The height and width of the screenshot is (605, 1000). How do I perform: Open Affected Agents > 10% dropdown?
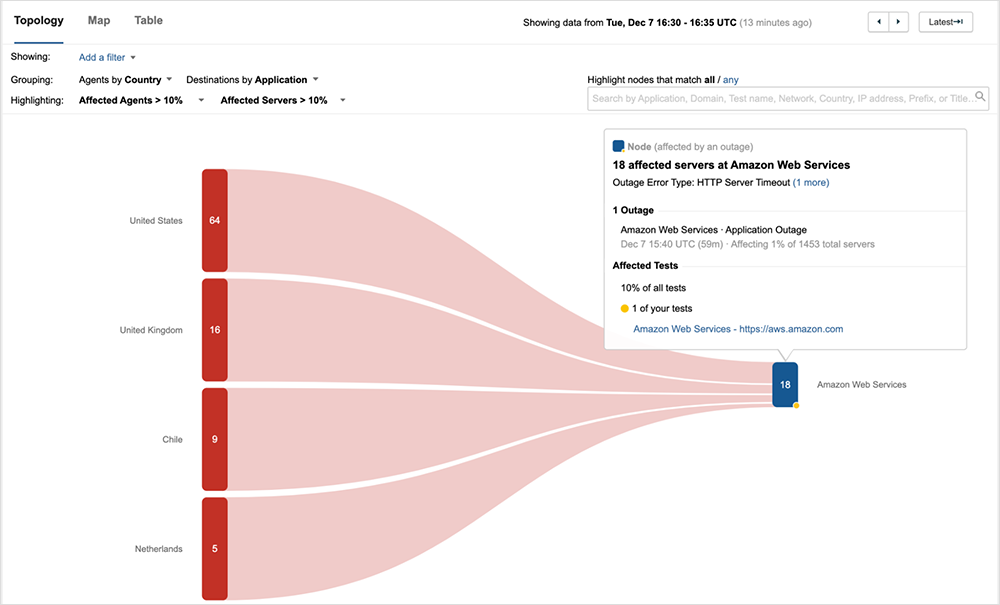pyautogui.click(x=141, y=100)
